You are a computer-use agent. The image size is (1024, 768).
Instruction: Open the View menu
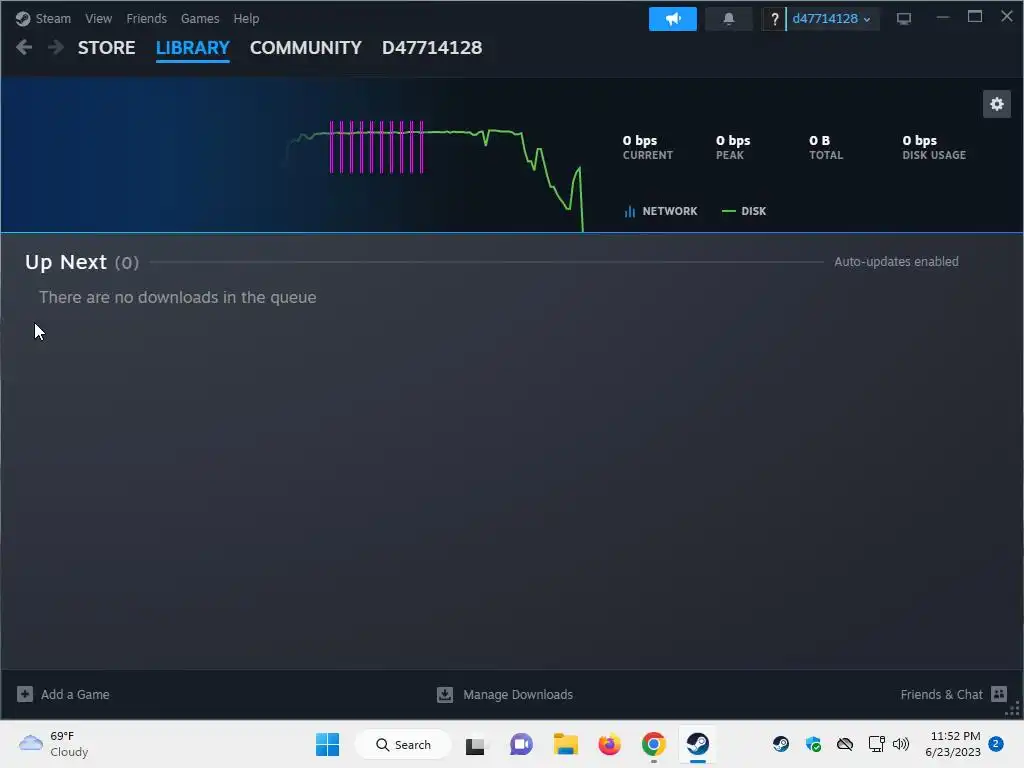pos(98,18)
